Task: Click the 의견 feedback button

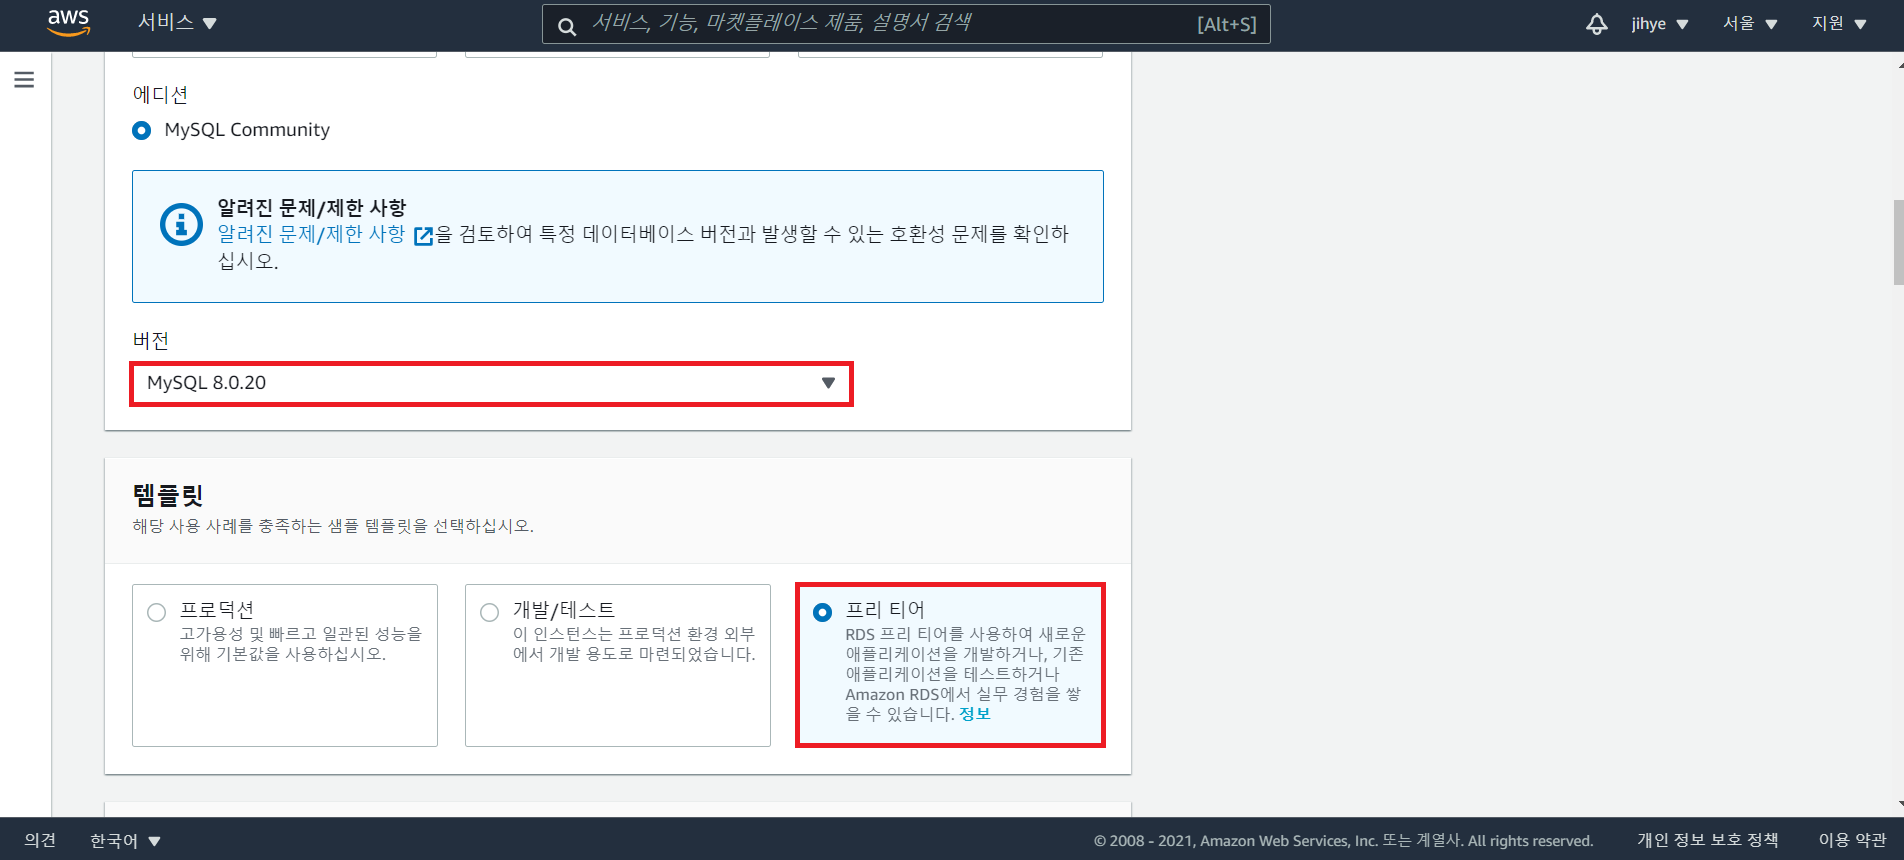Action: [40, 840]
